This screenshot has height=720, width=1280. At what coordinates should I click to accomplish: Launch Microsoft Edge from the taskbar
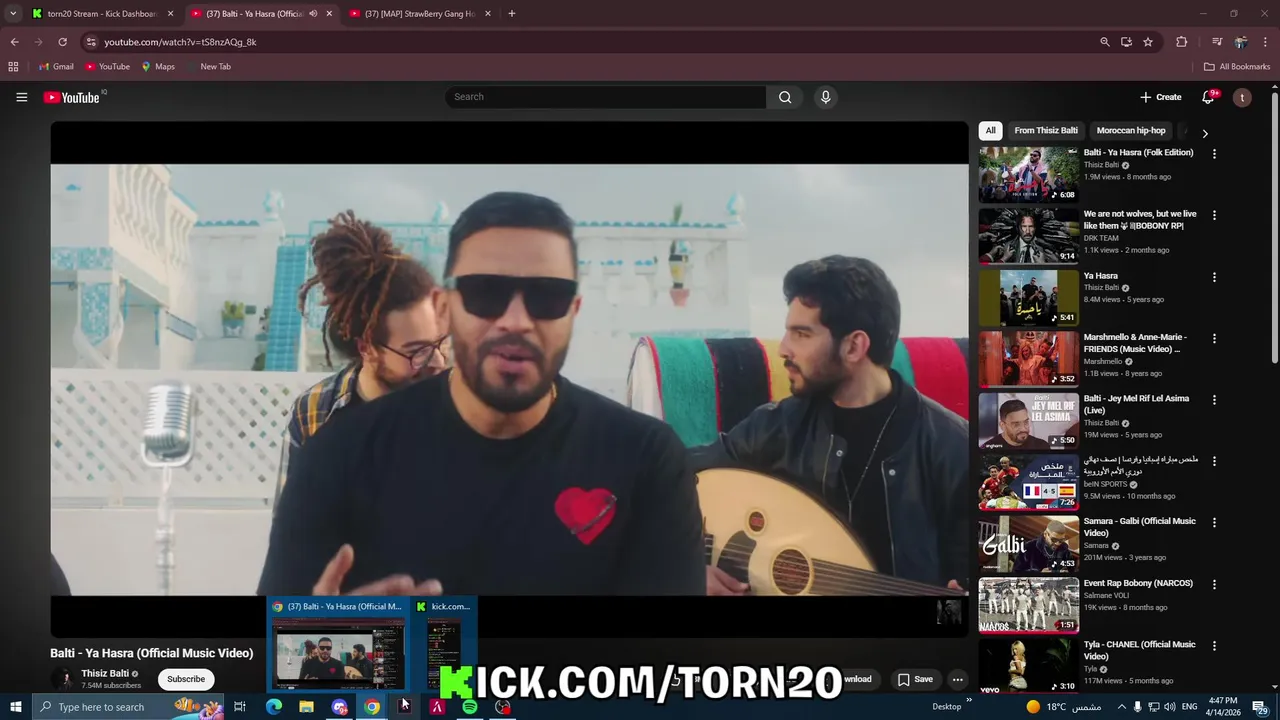(x=274, y=707)
